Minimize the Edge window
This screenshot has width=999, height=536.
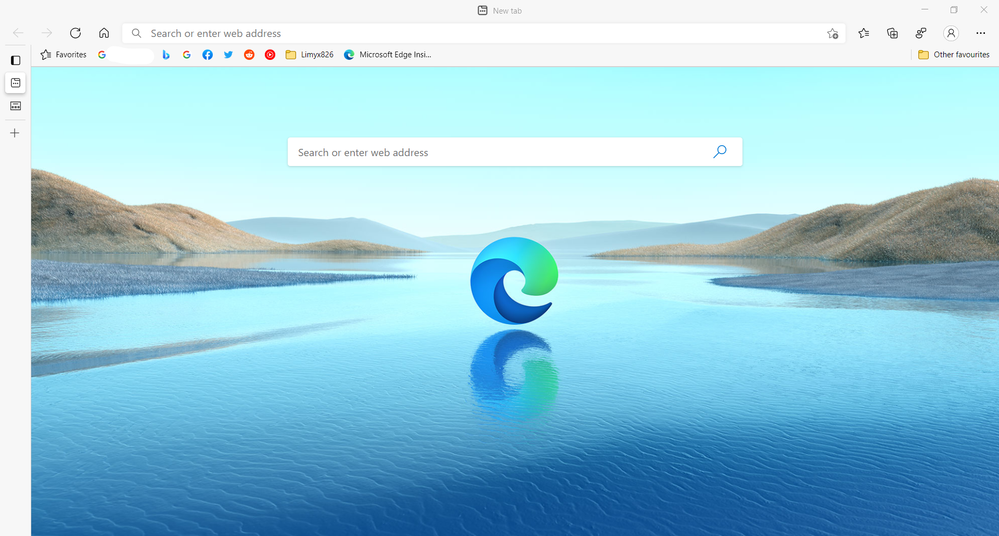[924, 10]
